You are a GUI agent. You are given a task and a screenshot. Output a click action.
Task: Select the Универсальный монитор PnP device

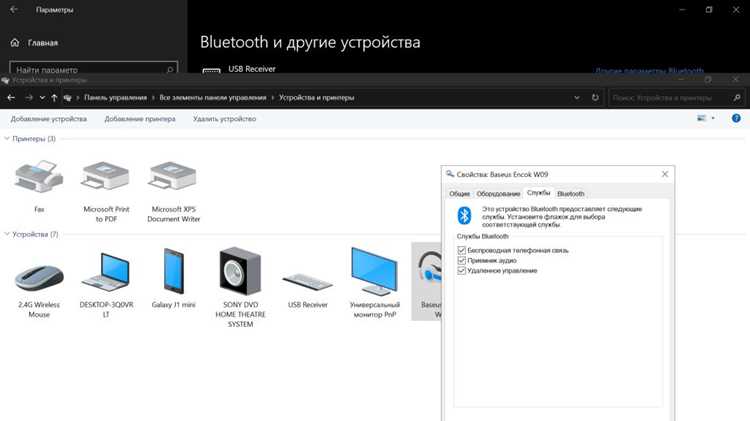[x=374, y=271]
